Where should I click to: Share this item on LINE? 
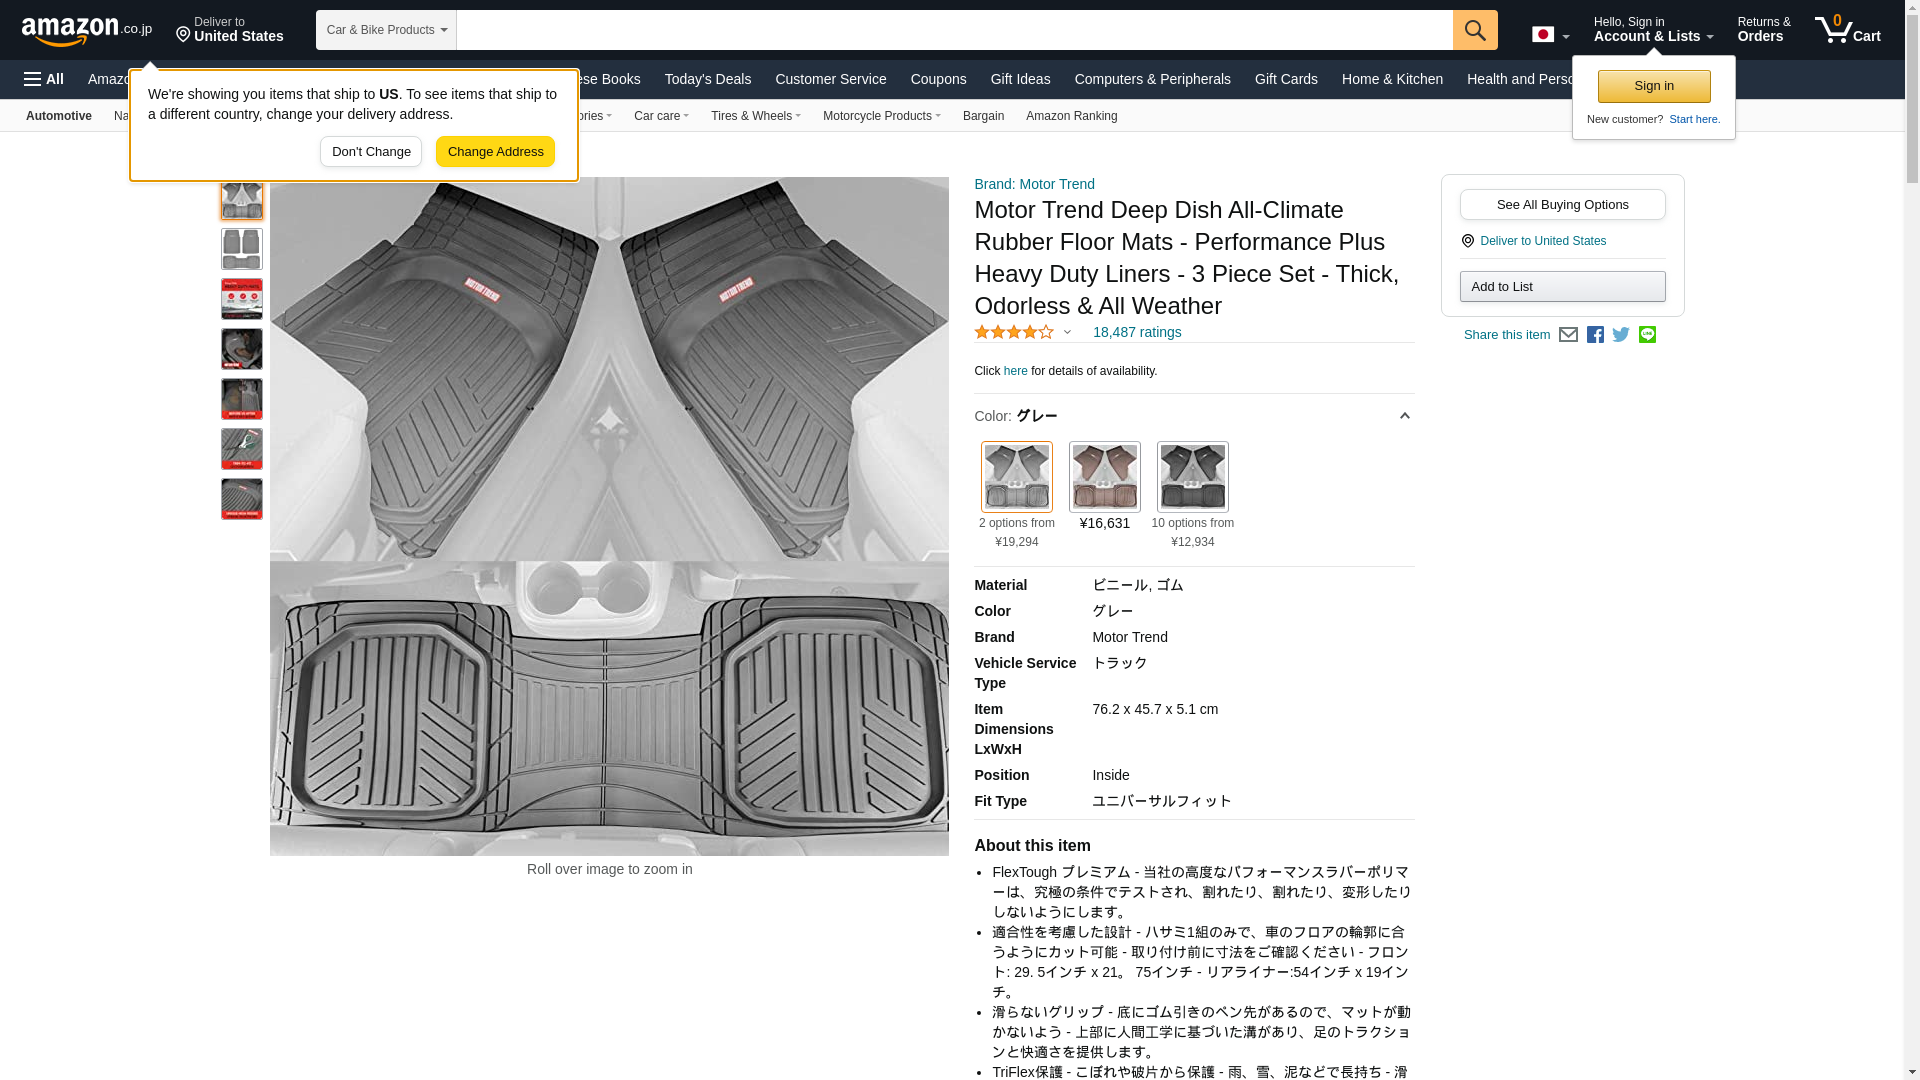tap(1647, 335)
